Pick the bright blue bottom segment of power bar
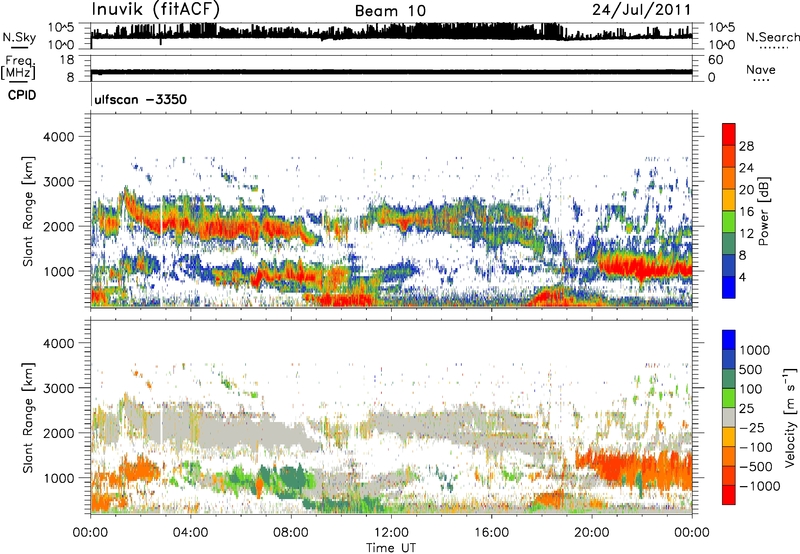 coord(729,287)
